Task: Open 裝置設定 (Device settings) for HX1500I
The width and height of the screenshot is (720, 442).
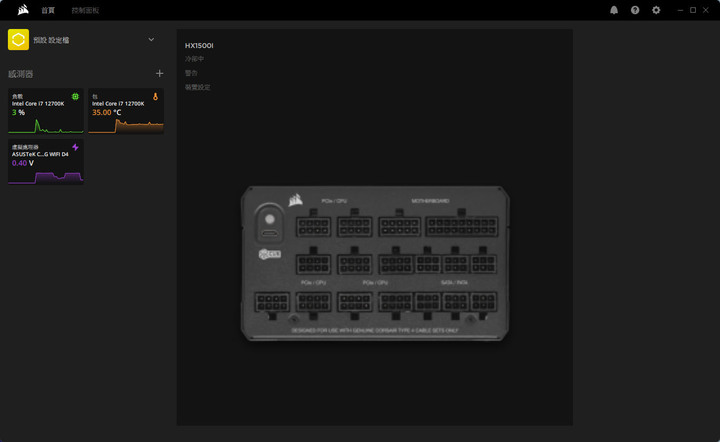Action: [x=197, y=87]
